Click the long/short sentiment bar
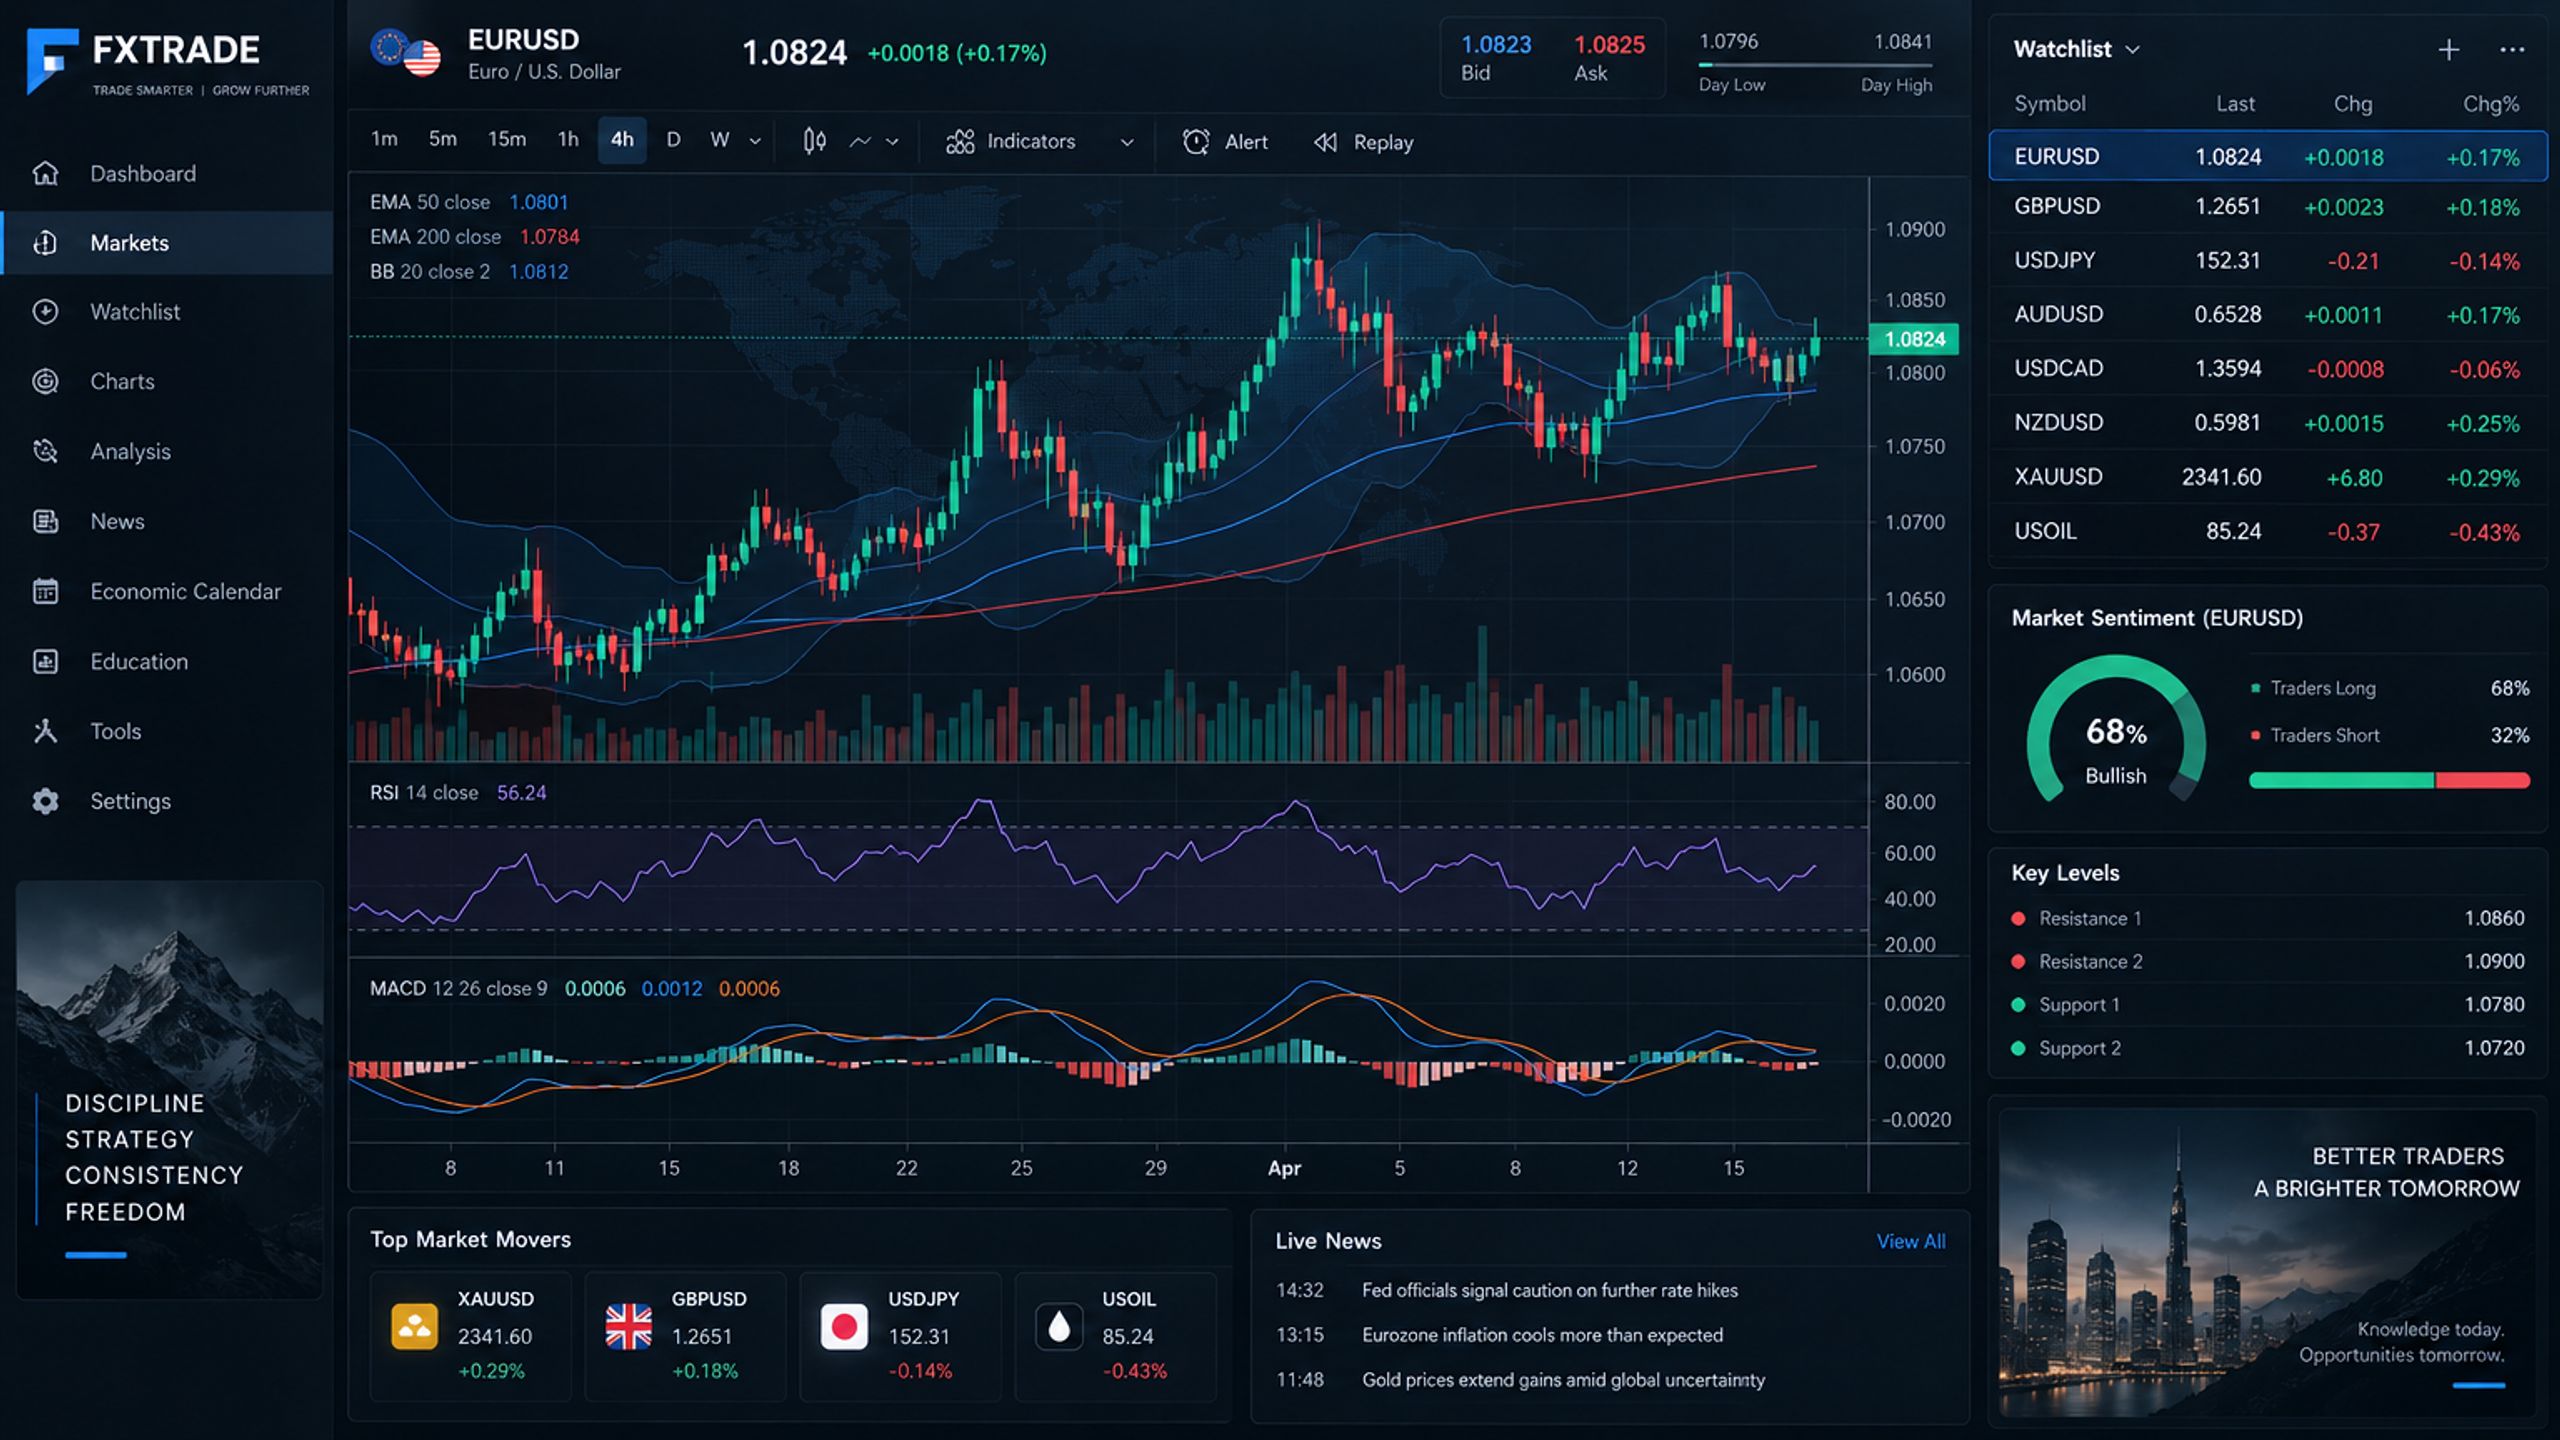Screen dimensions: 2560x1440 tap(2389, 780)
